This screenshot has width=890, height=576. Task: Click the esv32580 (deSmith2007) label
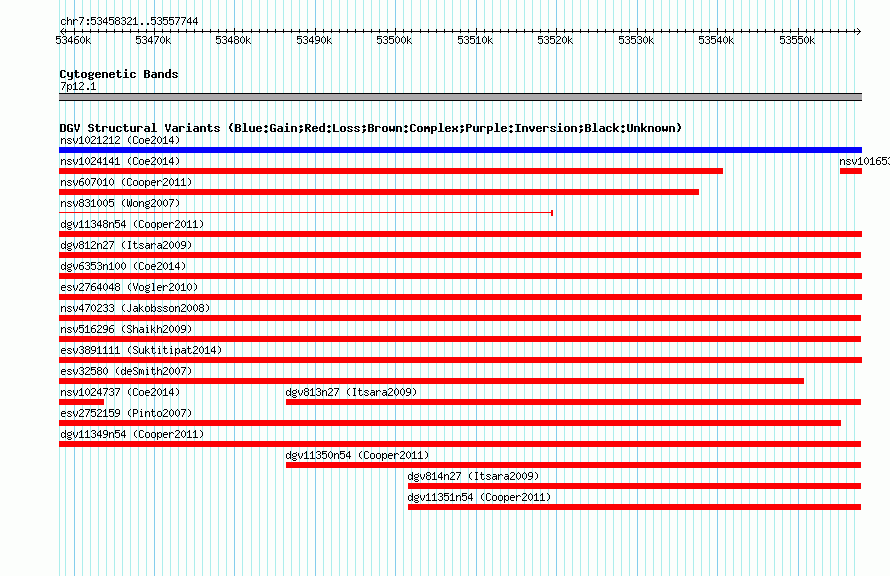point(126,371)
